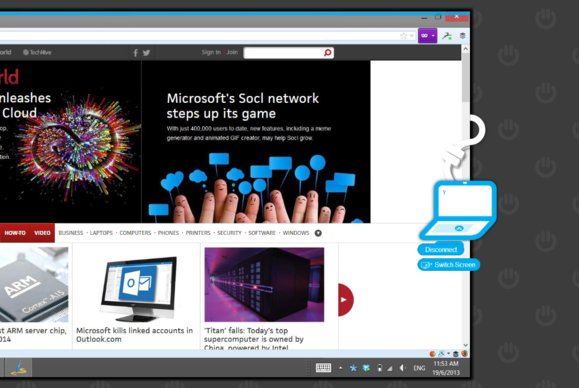Image resolution: width=579 pixels, height=388 pixels.
Task: Click the Bluetooth tray icon
Action: (x=353, y=368)
